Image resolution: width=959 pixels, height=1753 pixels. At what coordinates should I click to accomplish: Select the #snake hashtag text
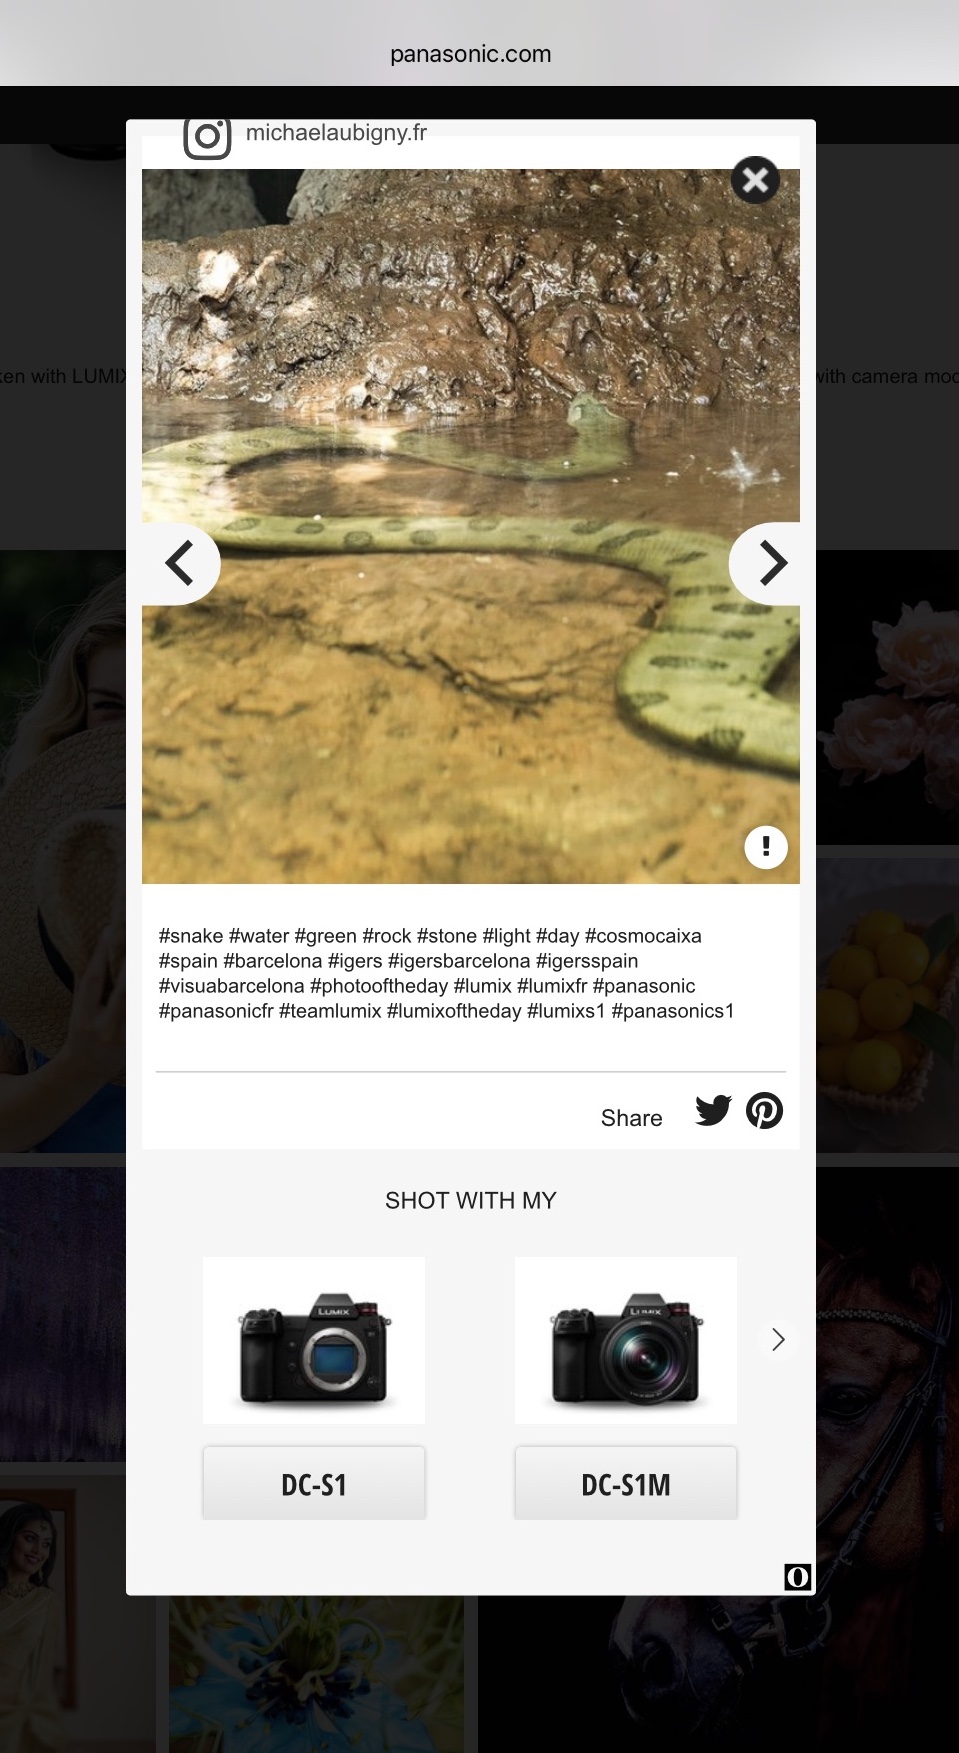(191, 936)
